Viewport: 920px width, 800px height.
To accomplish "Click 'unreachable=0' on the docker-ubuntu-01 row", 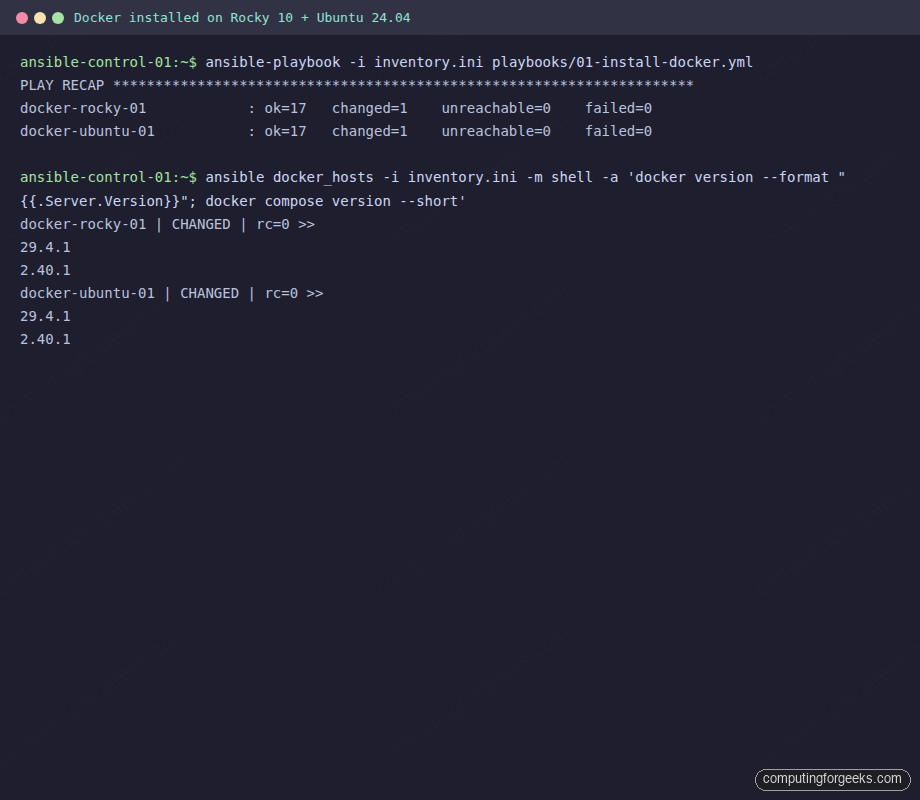I will pyautogui.click(x=496, y=131).
